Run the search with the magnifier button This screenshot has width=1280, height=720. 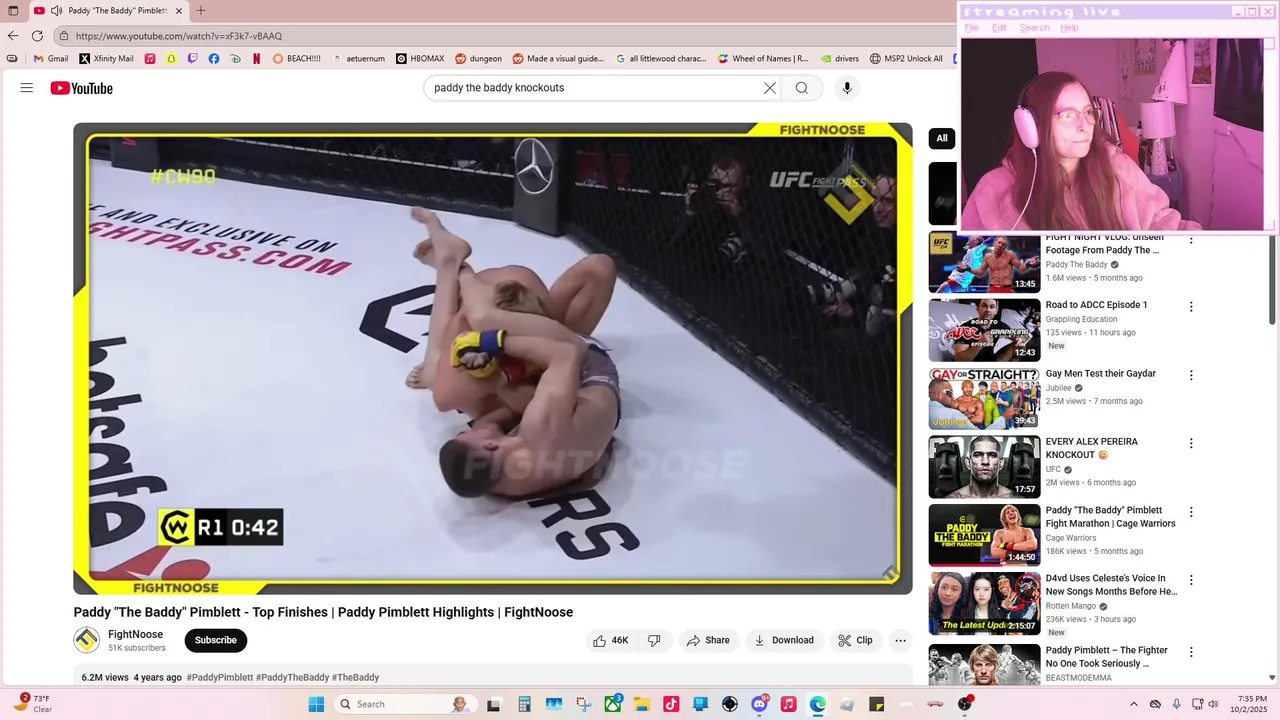[x=802, y=88]
